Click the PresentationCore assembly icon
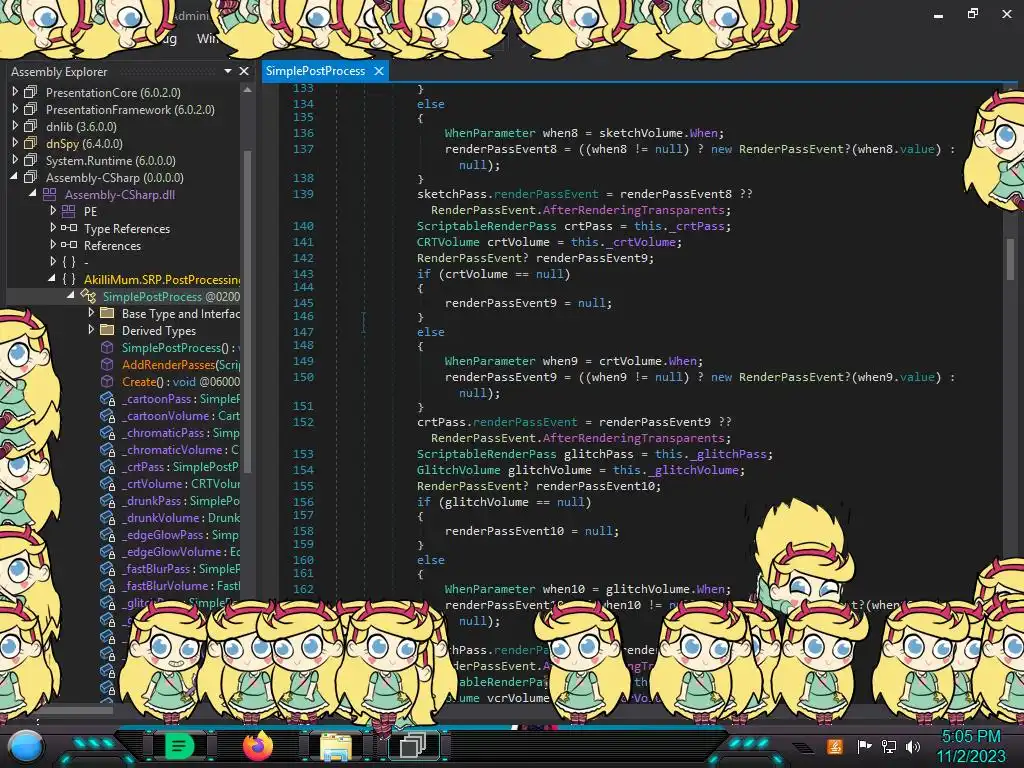Screen dimensions: 1024x768 [x=31, y=92]
